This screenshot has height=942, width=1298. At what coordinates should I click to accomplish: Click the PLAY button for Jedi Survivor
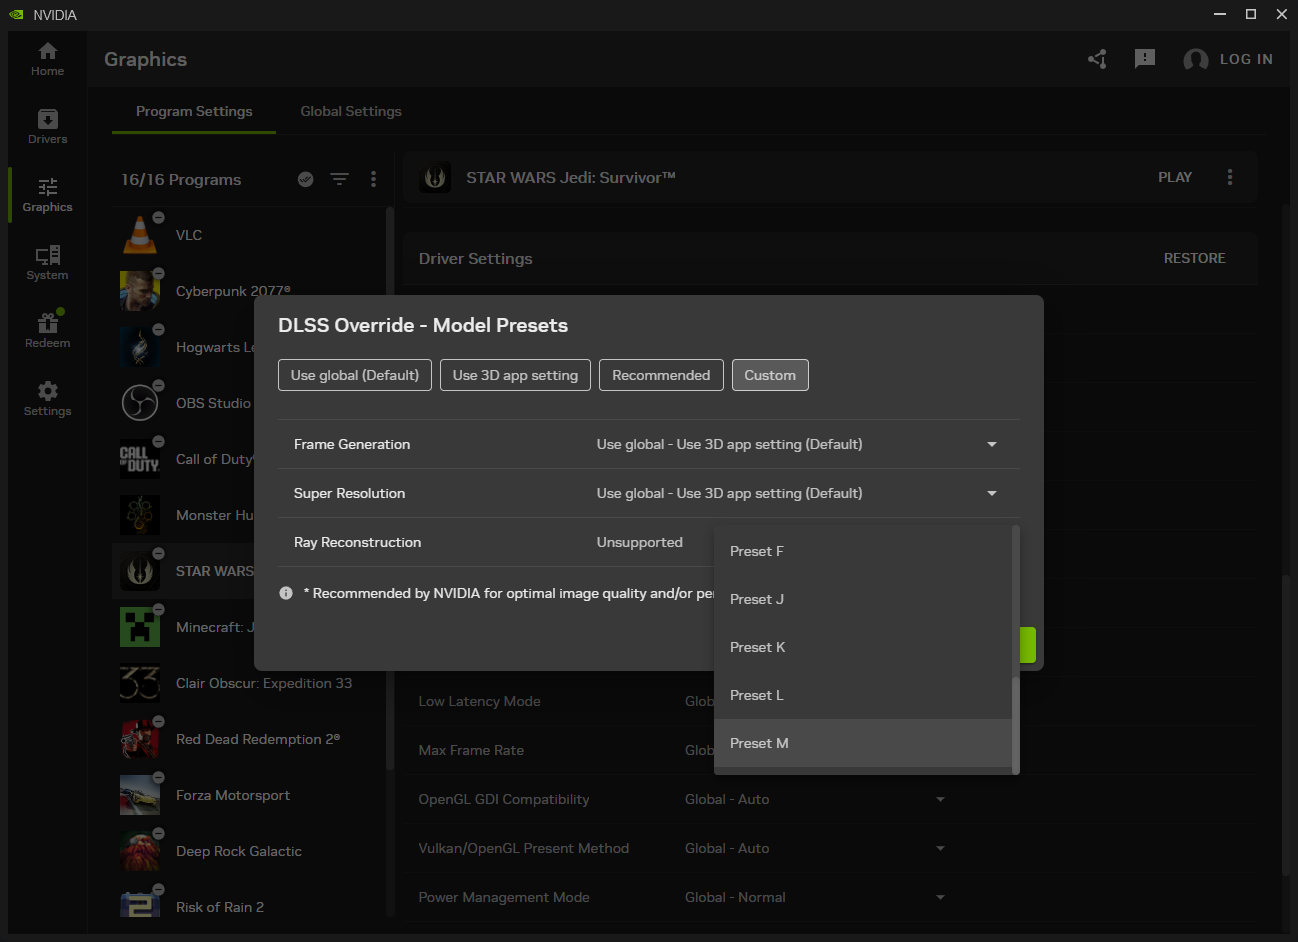(x=1174, y=177)
